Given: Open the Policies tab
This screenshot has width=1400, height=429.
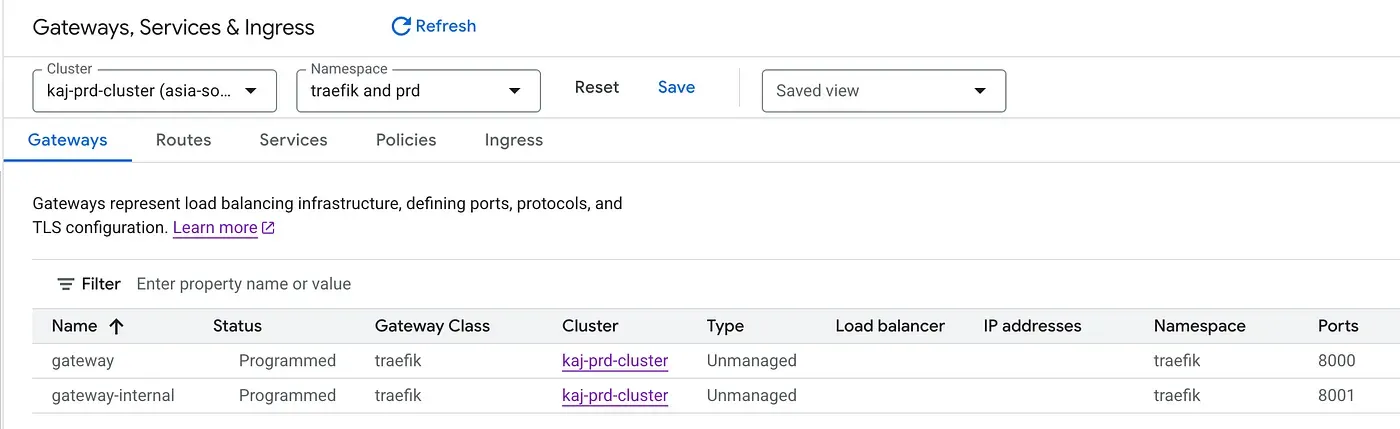Looking at the screenshot, I should (x=406, y=140).
